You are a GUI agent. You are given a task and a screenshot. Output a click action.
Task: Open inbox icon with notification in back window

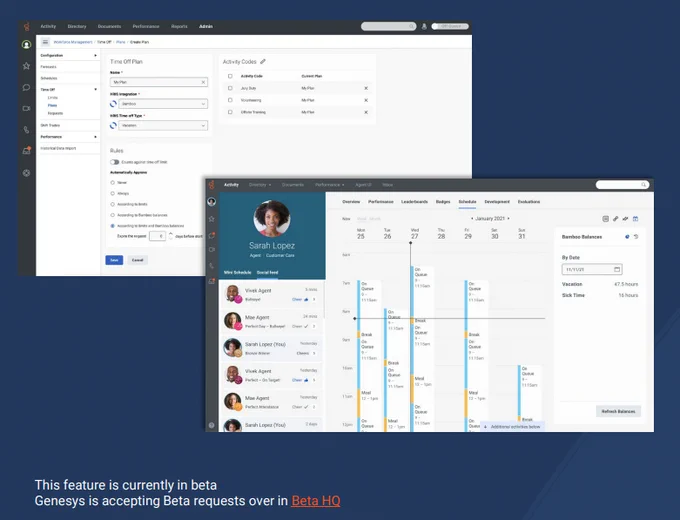point(26,150)
